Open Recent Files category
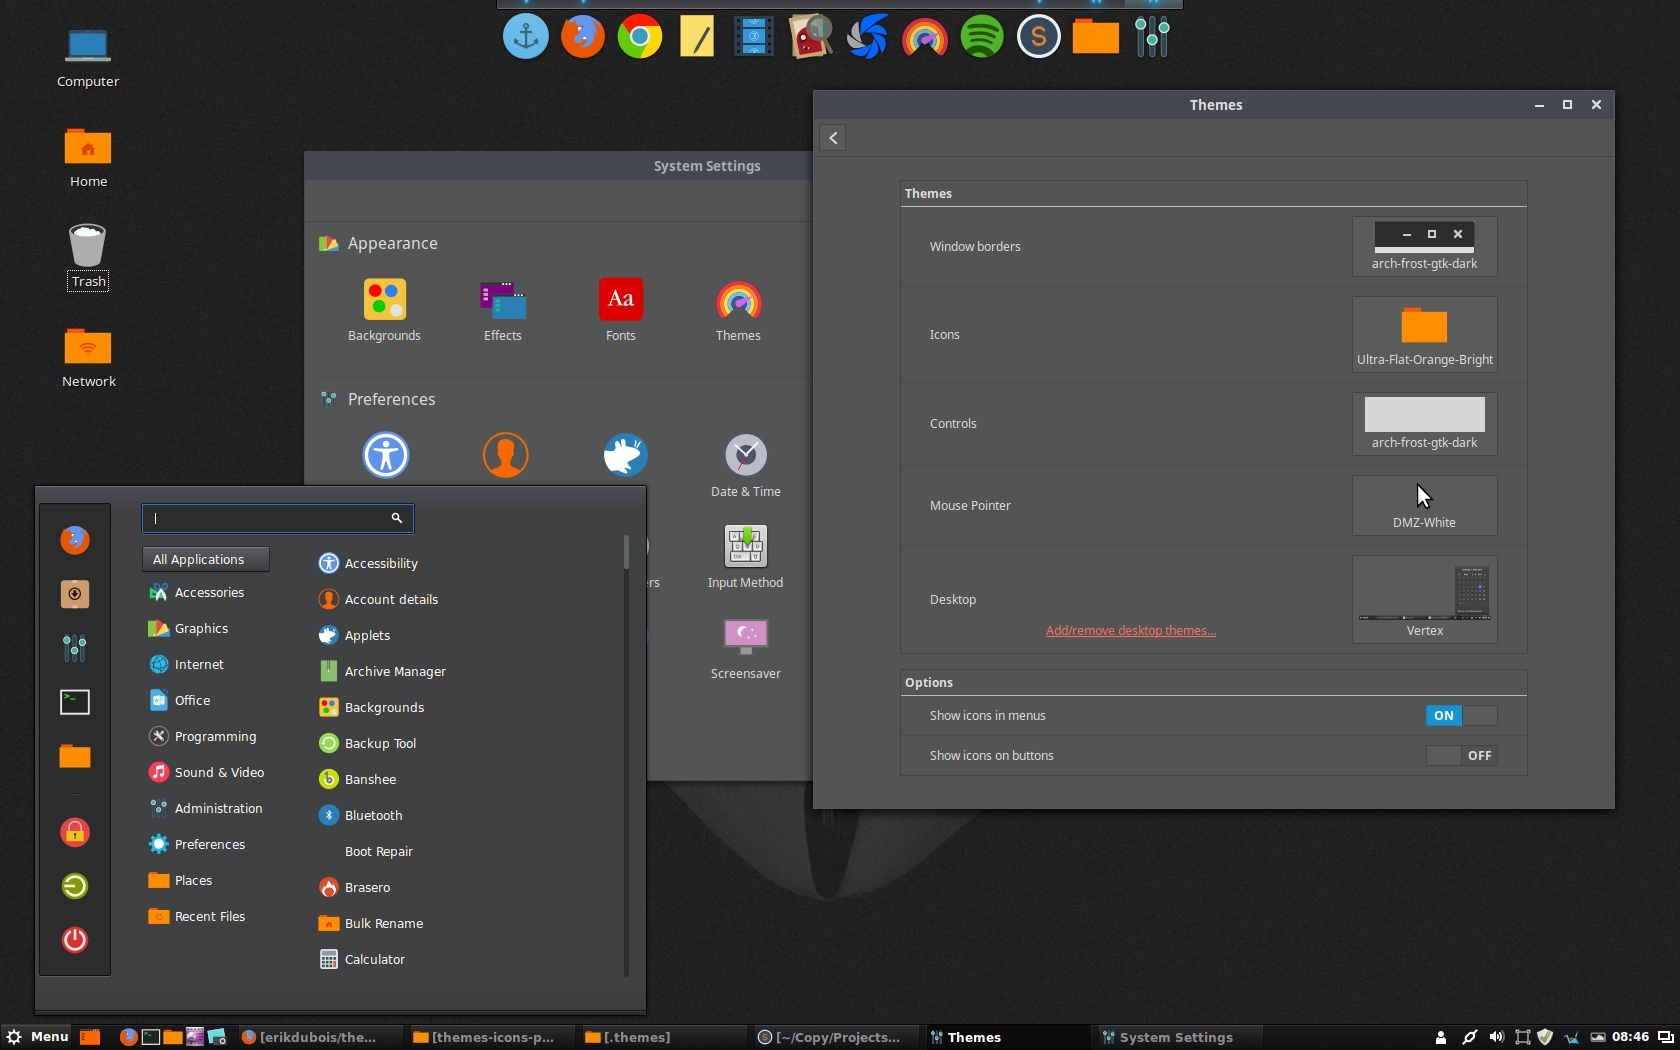1680x1050 pixels. click(x=208, y=916)
